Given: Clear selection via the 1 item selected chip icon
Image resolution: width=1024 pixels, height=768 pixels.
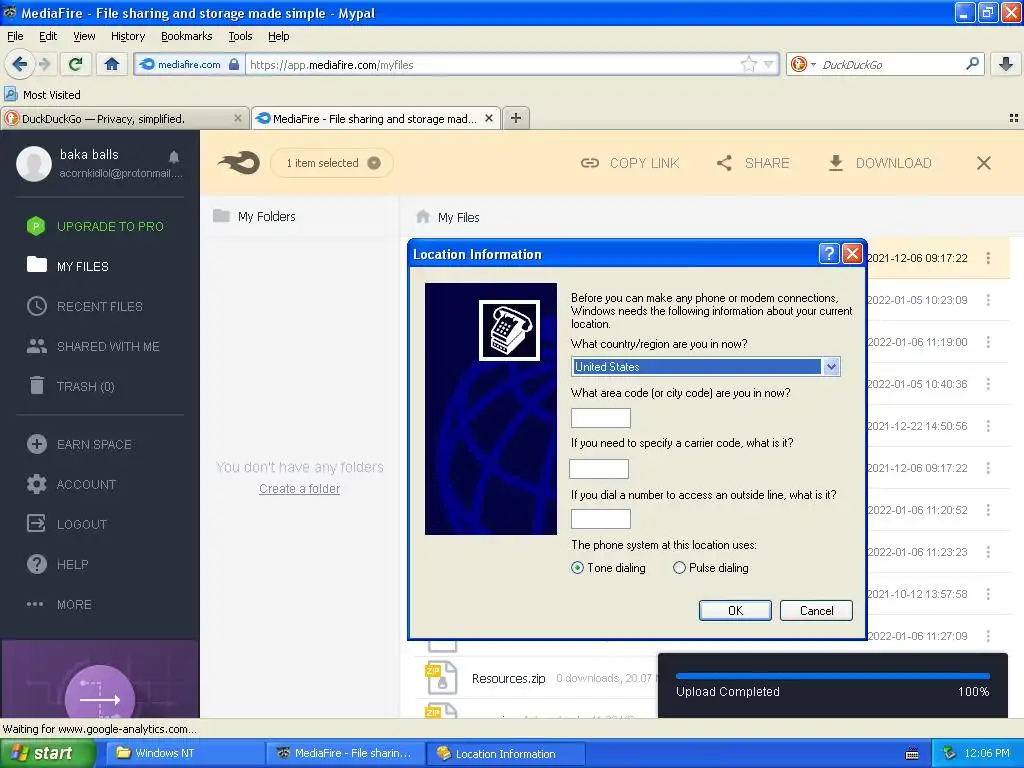Looking at the screenshot, I should click(374, 163).
